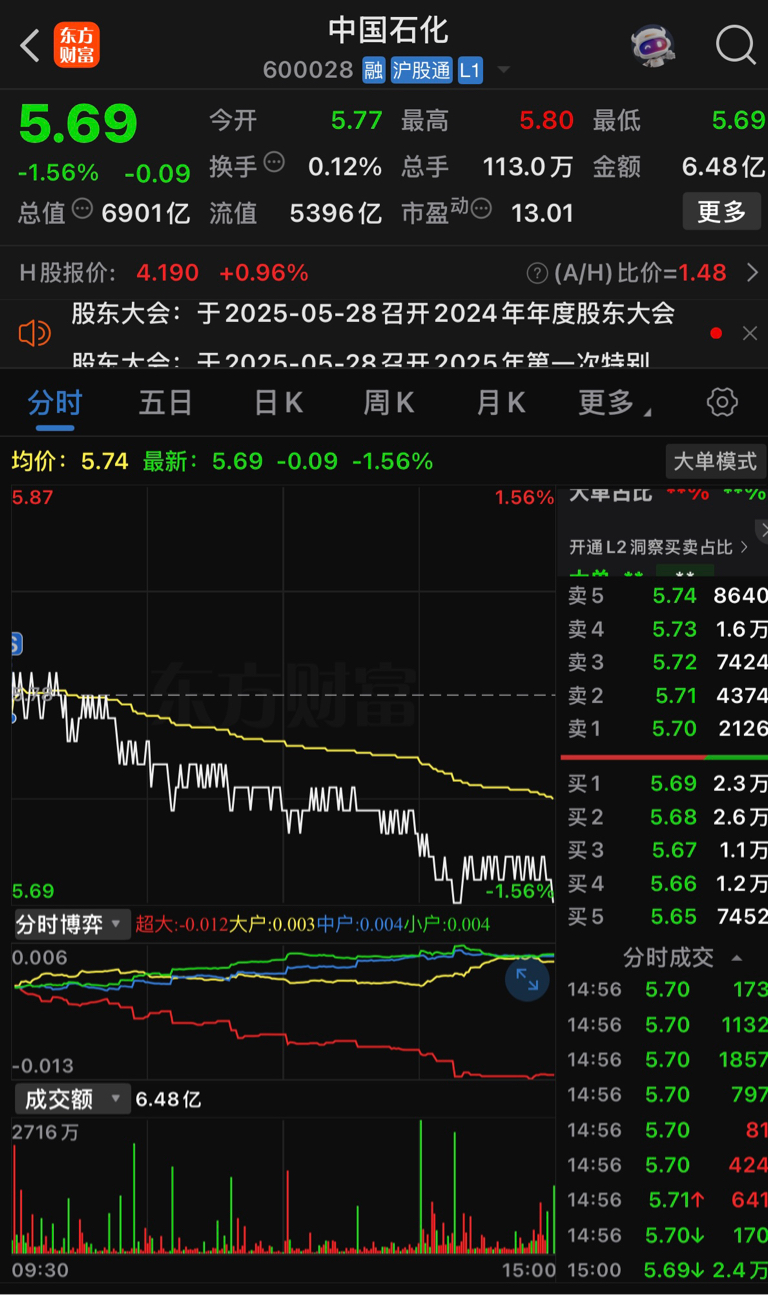Open chart settings gear icon

[722, 403]
